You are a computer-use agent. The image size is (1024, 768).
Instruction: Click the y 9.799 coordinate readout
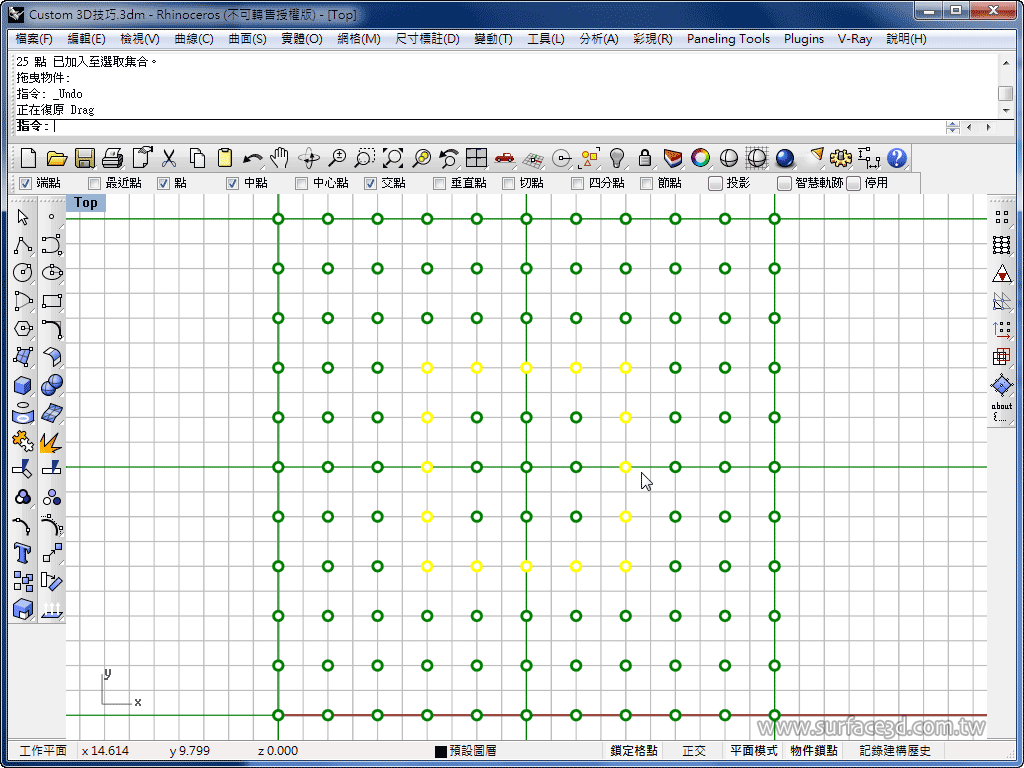(190, 751)
